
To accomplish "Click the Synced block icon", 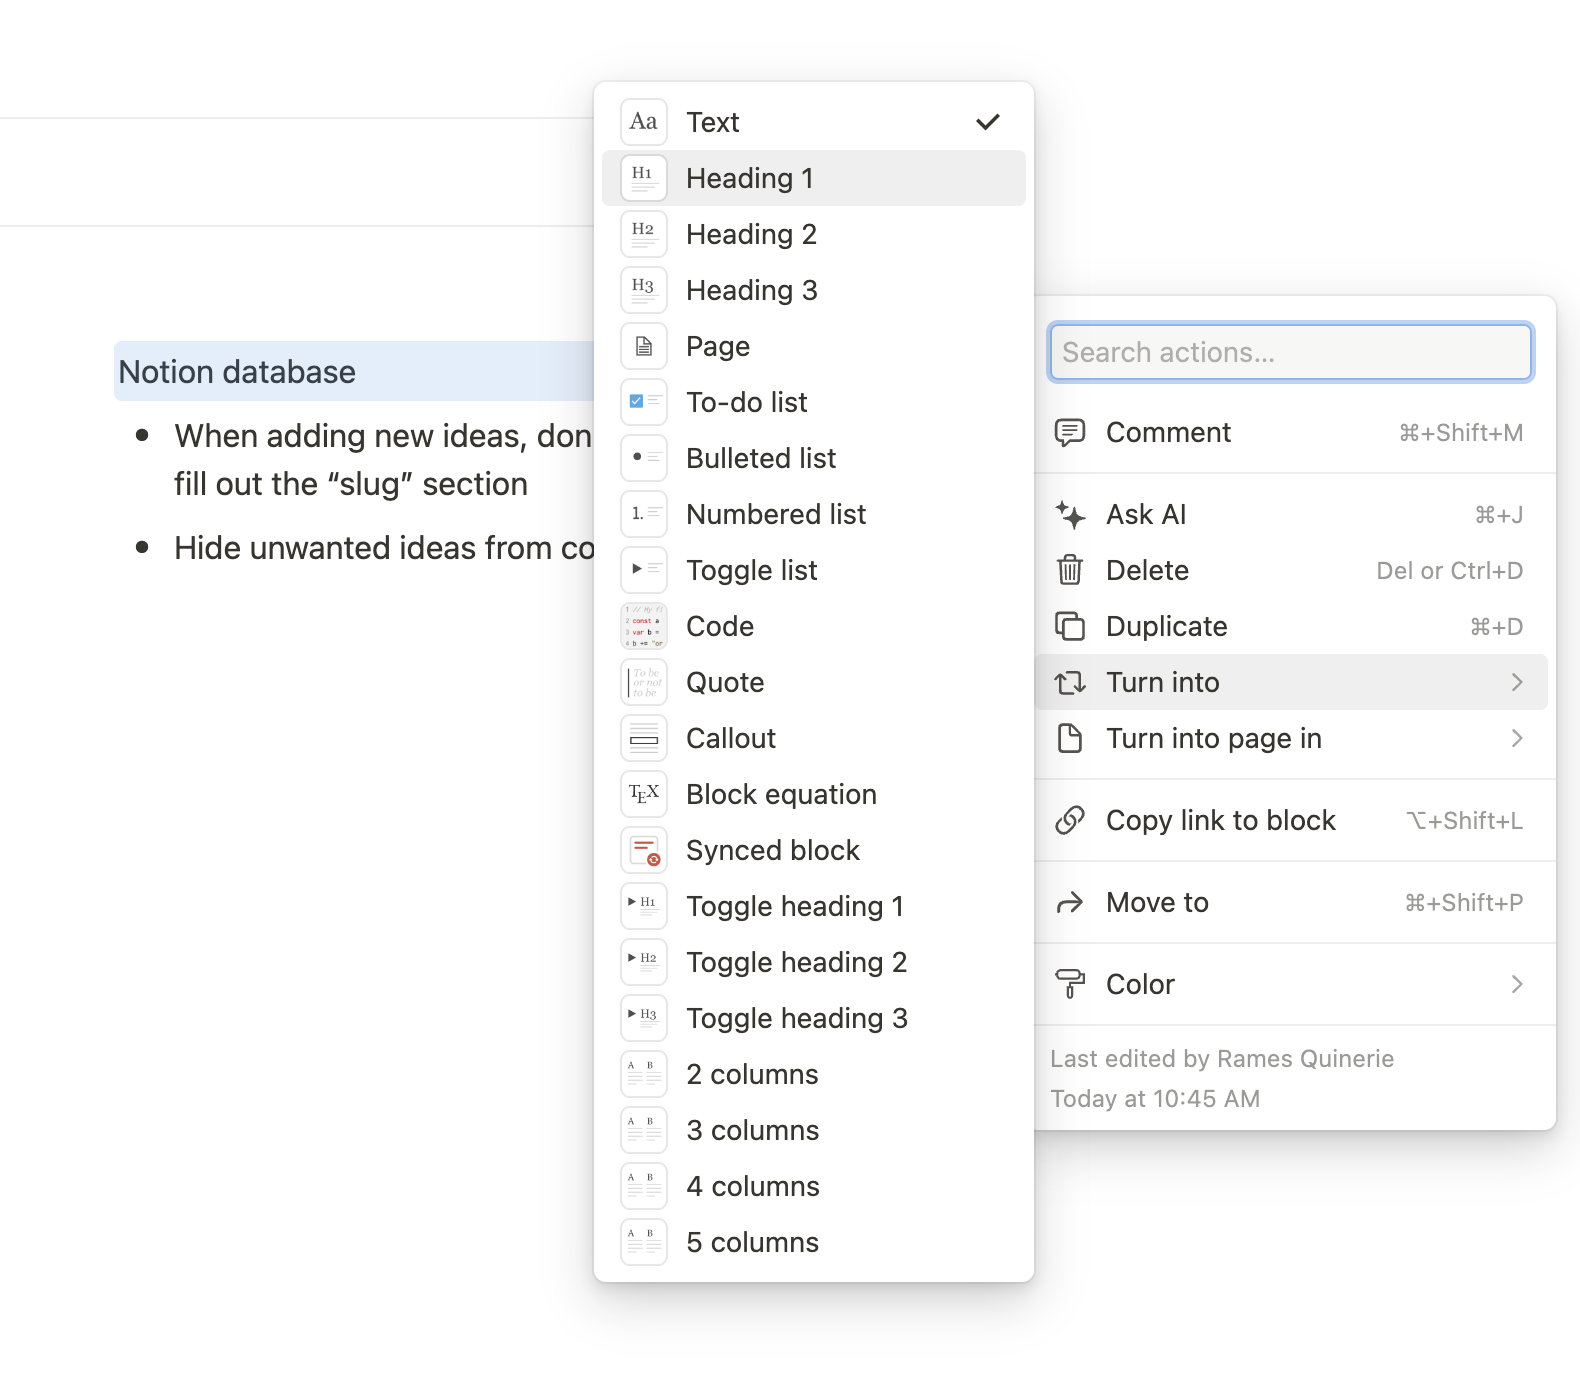I will pos(644,850).
